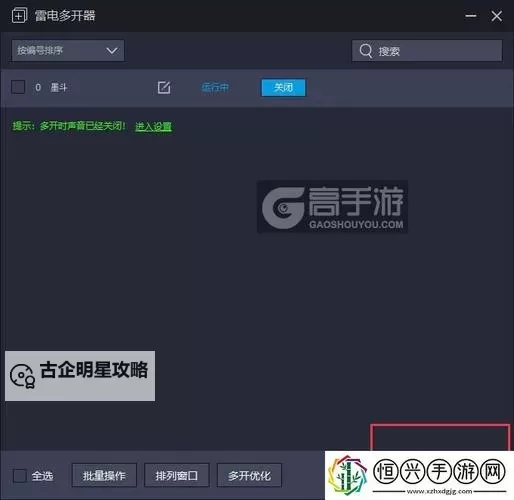Click the magnifier icon in search box

pyautogui.click(x=365, y=51)
